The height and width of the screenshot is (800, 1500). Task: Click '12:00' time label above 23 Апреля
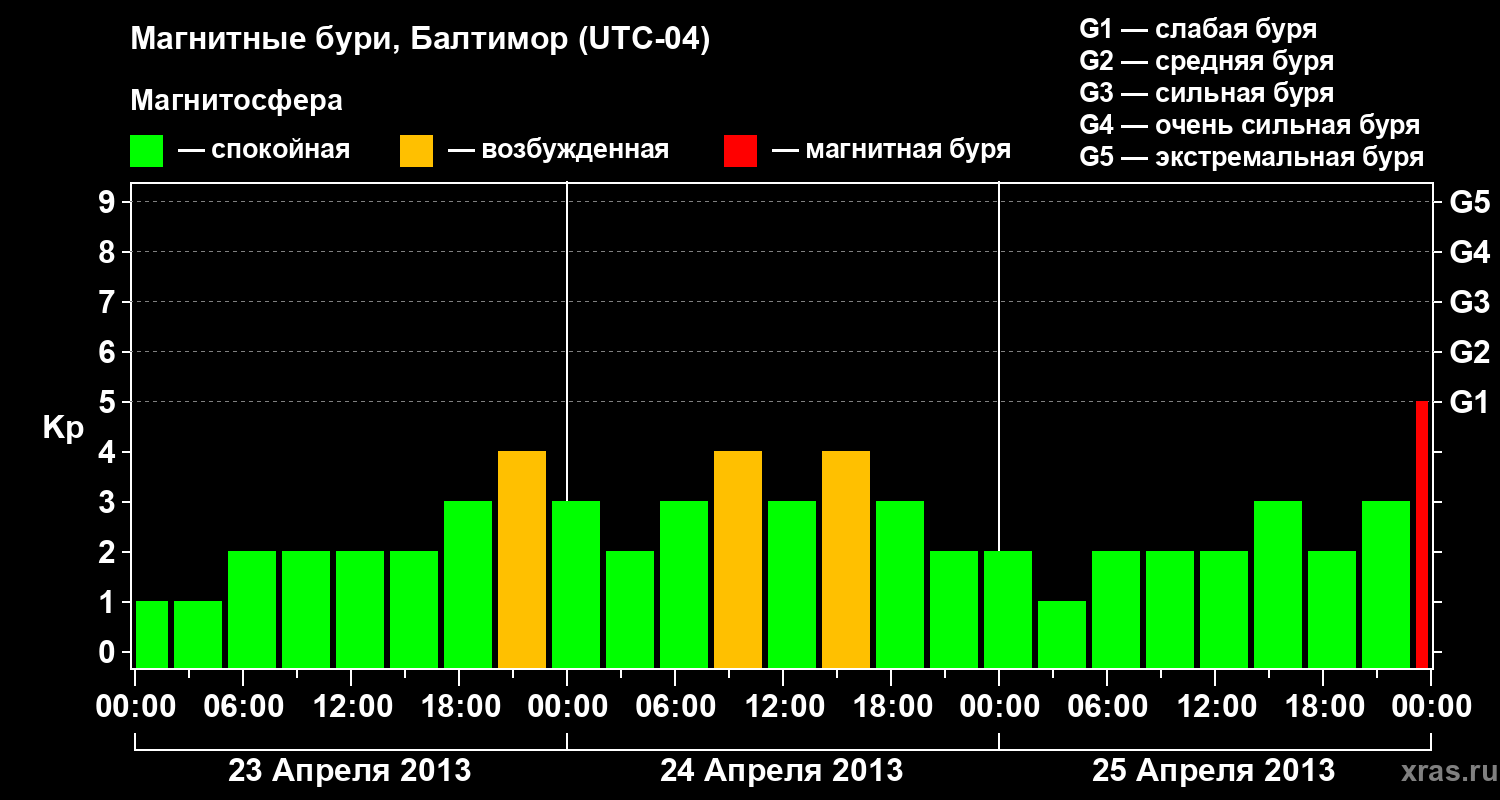(x=352, y=707)
